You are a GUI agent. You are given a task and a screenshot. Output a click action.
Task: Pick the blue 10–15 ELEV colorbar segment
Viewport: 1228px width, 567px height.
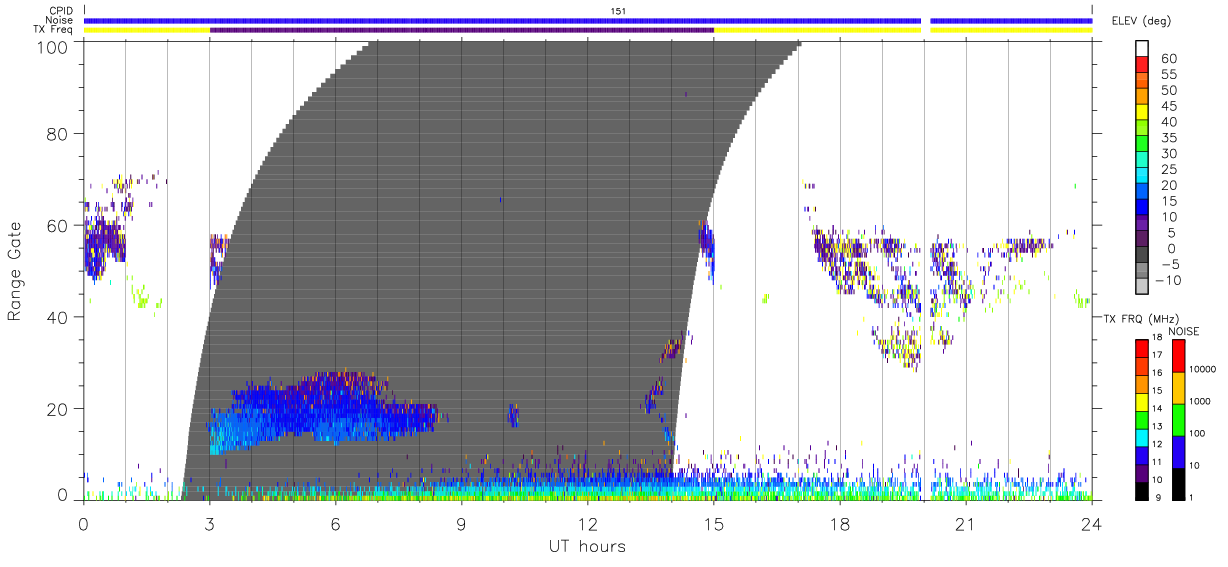click(x=1143, y=209)
